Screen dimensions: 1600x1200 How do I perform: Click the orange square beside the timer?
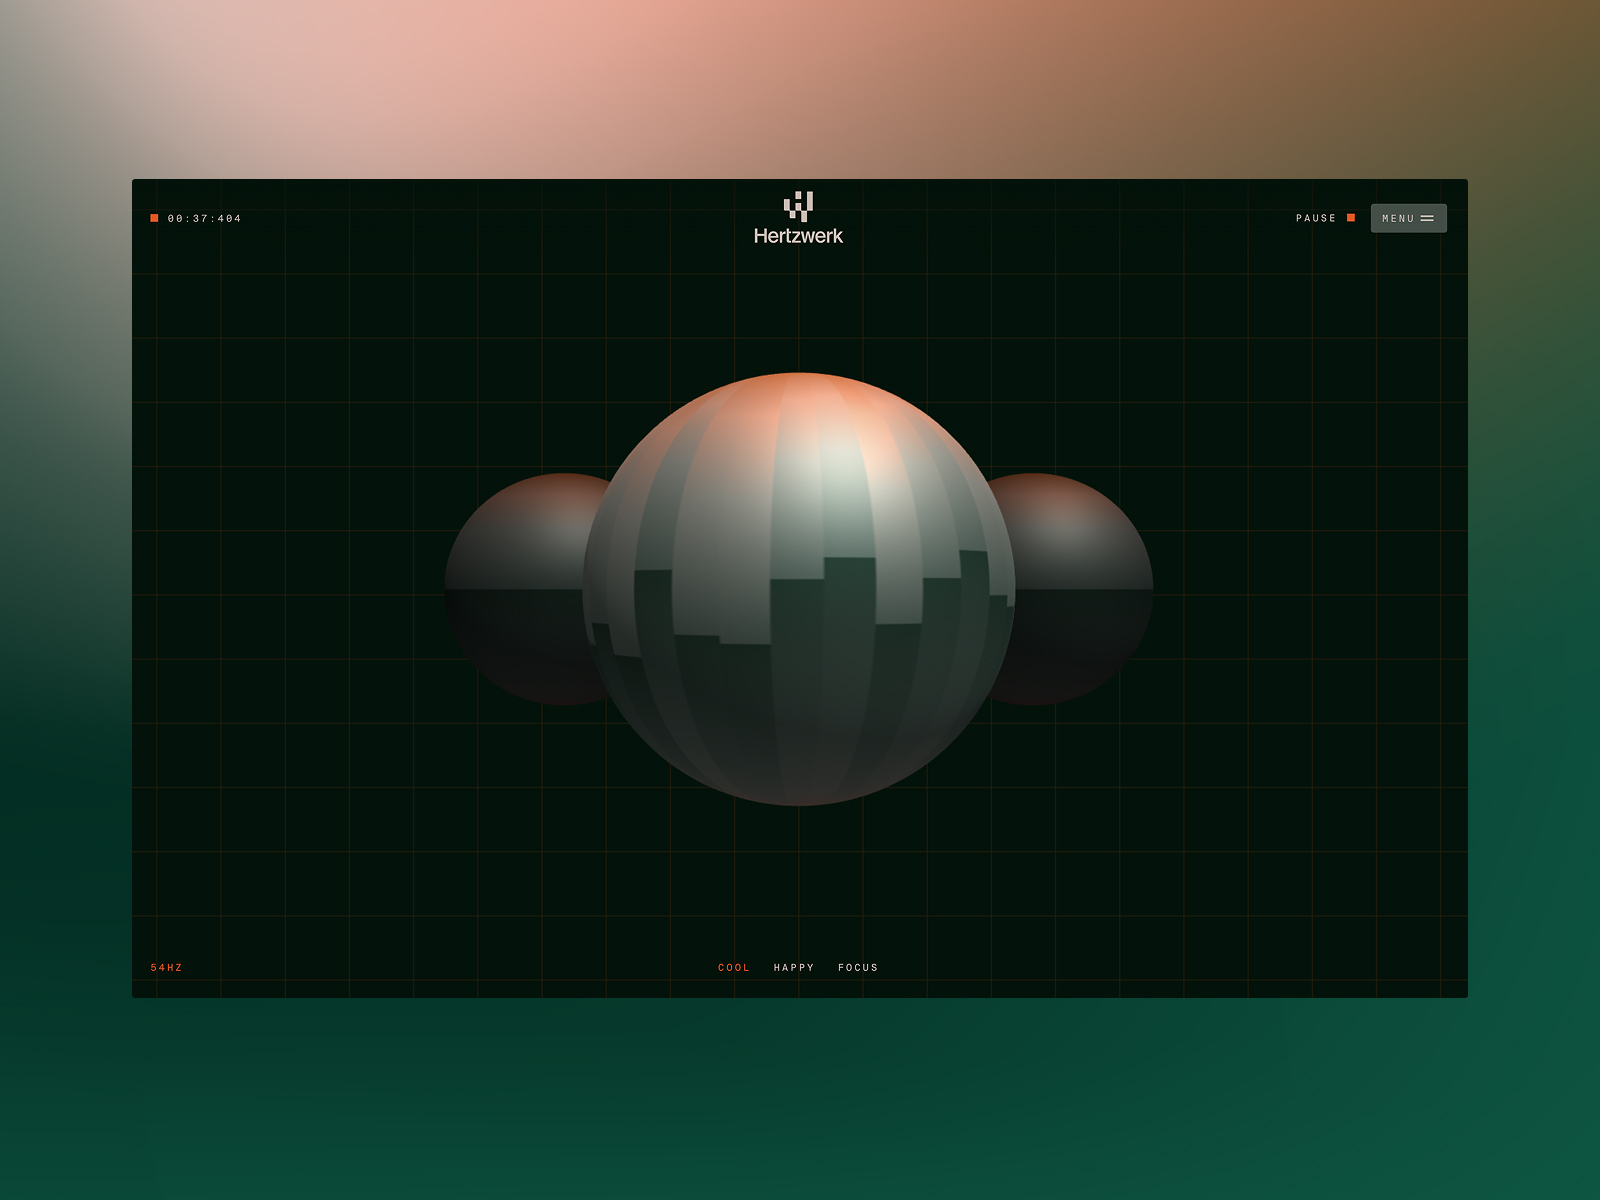click(x=154, y=218)
